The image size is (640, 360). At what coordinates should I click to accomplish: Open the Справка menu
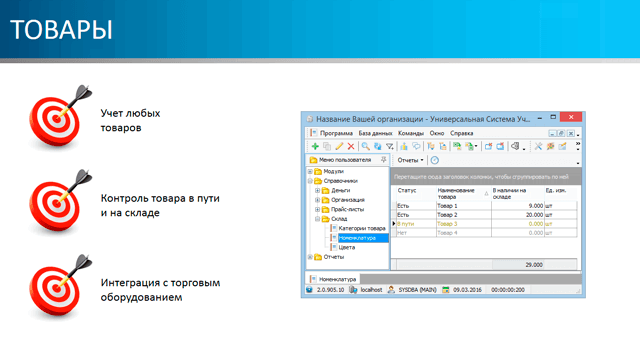462,133
